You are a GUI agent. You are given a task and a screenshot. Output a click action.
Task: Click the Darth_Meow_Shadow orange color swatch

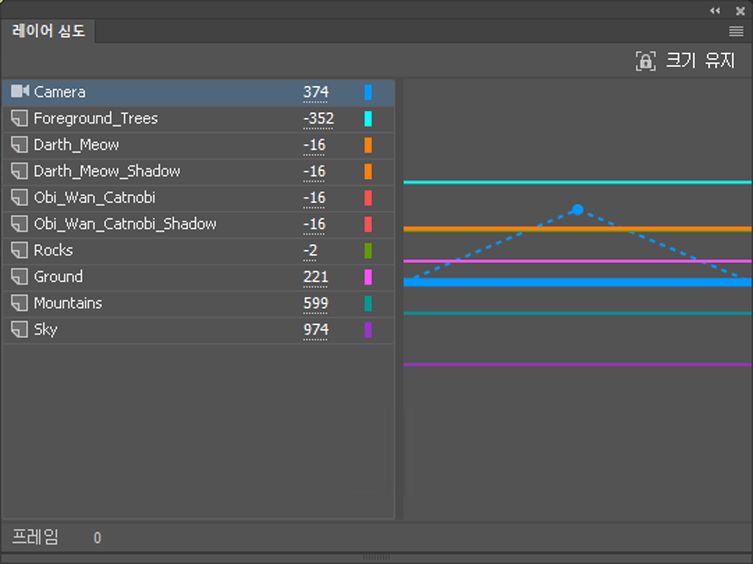tap(368, 171)
